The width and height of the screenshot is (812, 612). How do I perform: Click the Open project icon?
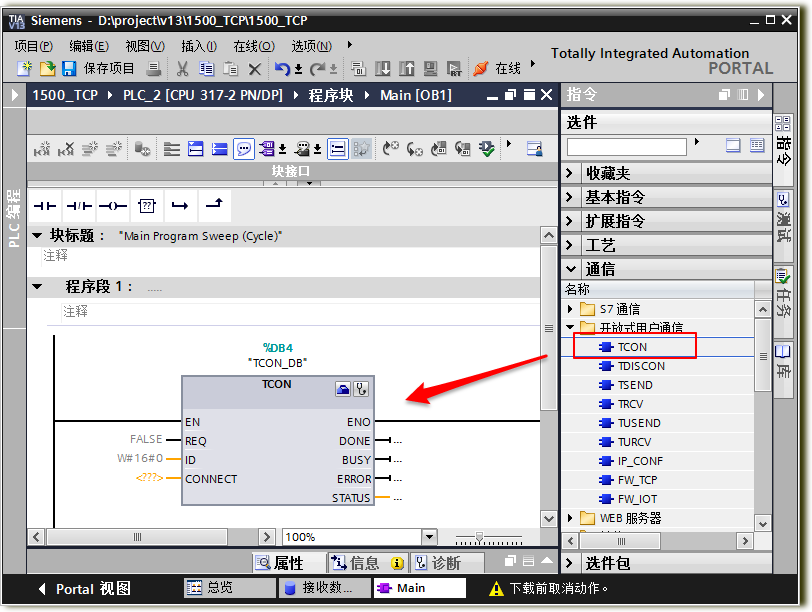pos(47,68)
